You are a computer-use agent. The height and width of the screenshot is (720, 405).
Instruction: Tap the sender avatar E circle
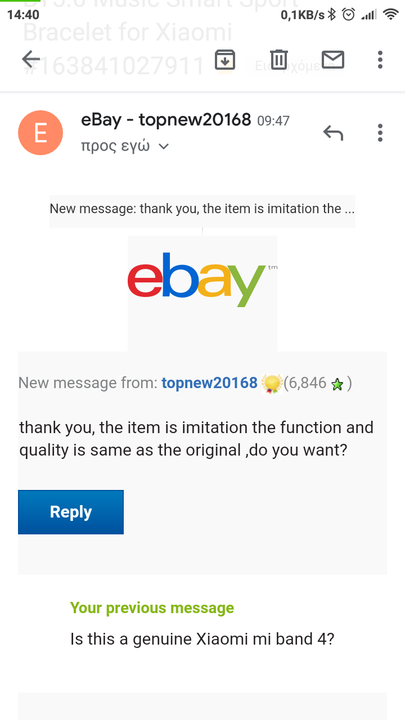click(40, 133)
